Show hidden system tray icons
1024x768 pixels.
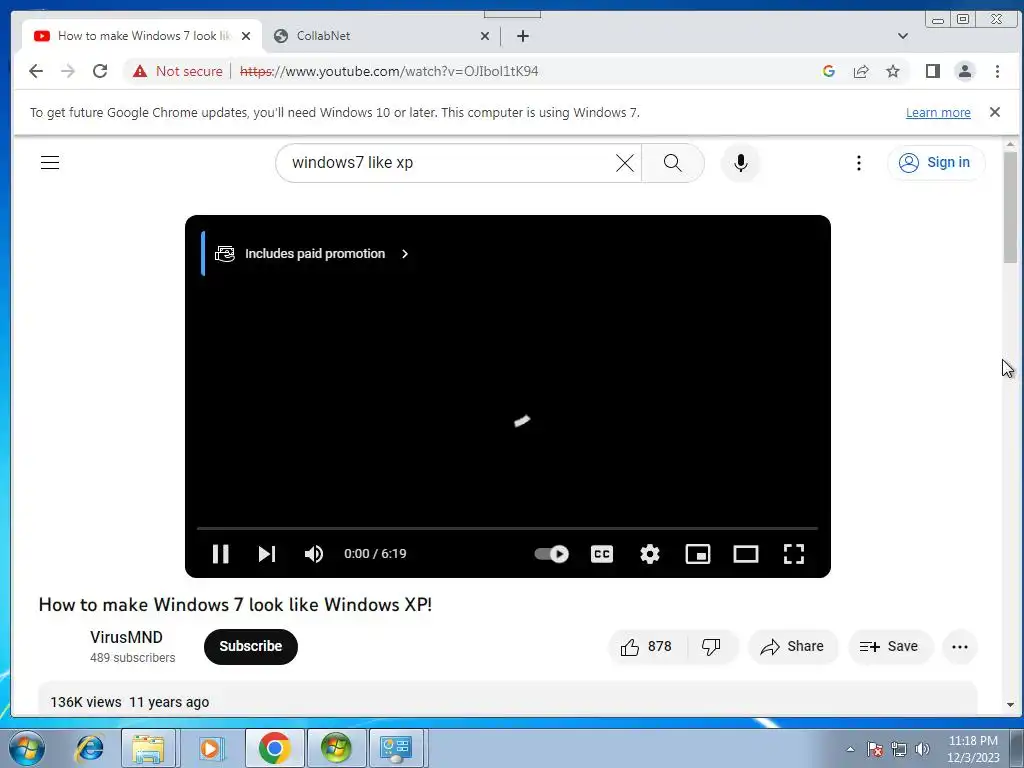tap(850, 749)
